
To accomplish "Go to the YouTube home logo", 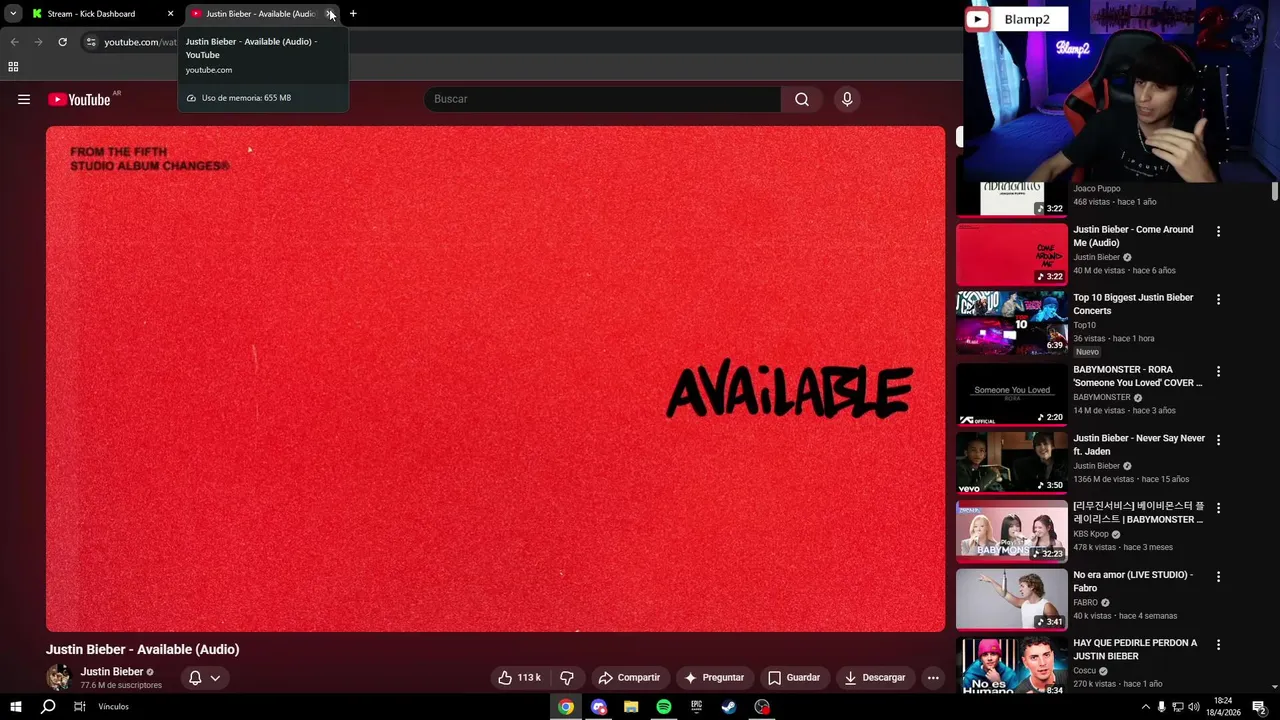I will click(x=79, y=99).
